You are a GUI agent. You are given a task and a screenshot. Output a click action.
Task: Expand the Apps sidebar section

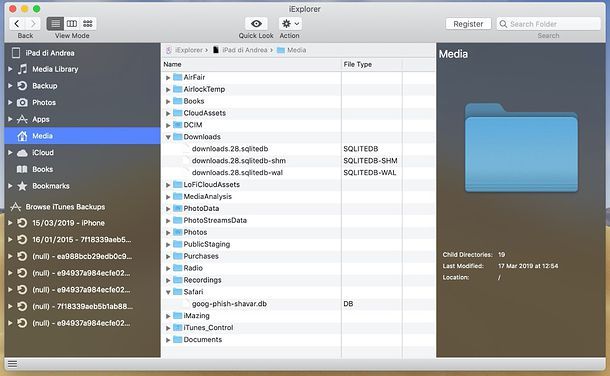[10, 119]
